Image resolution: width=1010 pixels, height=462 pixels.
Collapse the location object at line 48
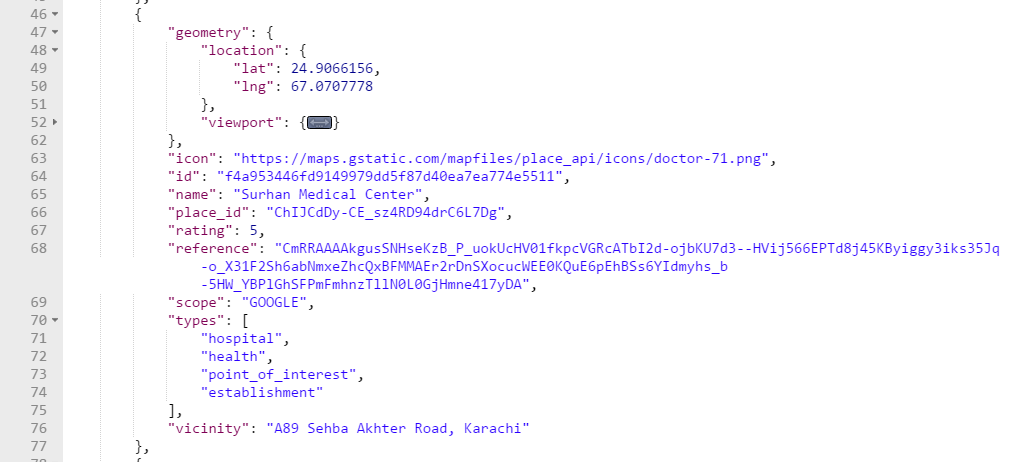(55, 50)
